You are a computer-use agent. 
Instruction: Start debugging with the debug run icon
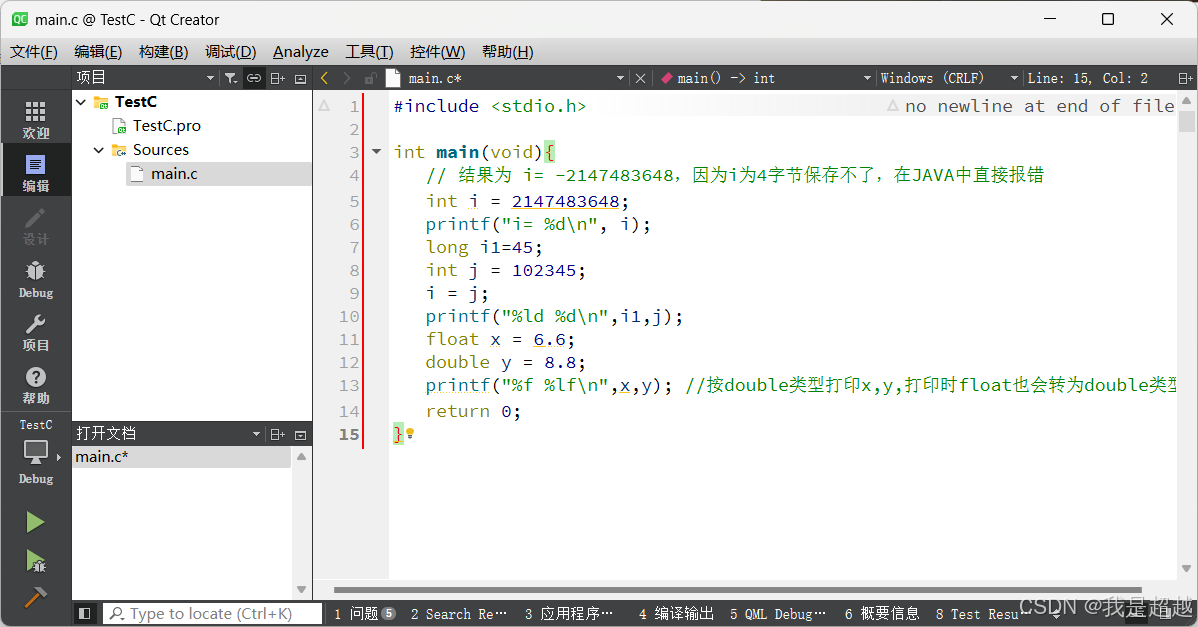[35, 562]
